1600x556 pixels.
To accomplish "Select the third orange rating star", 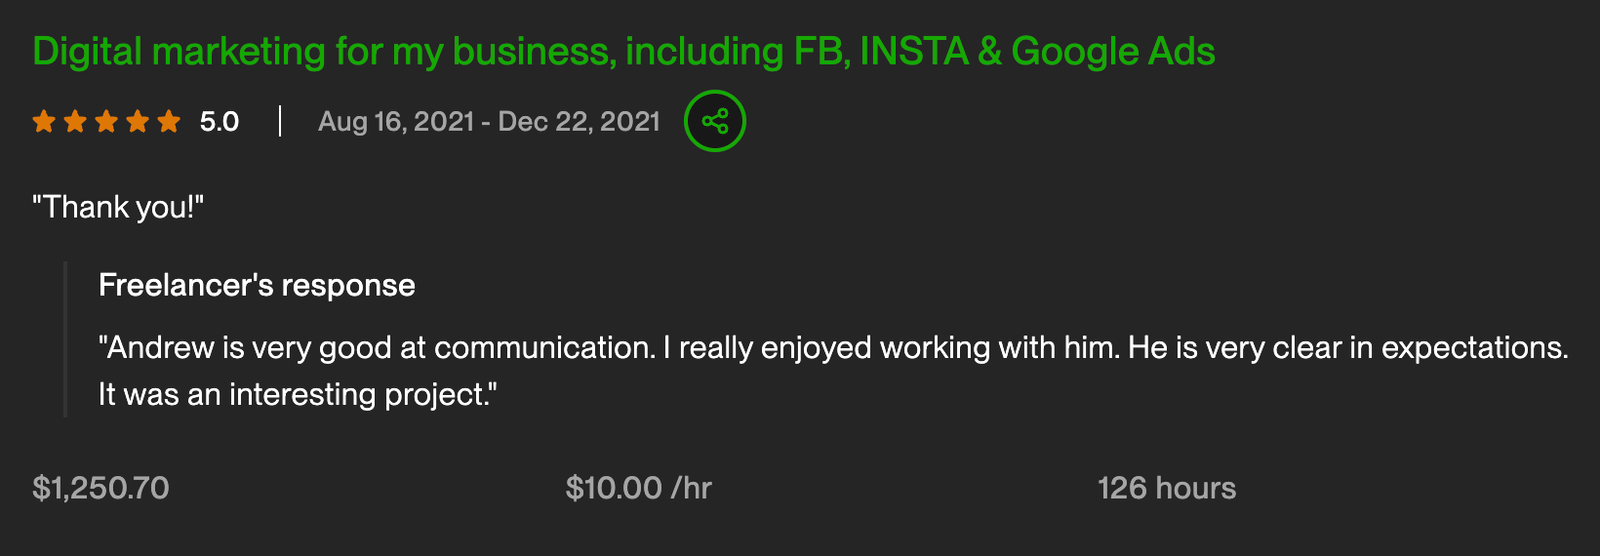I will pyautogui.click(x=106, y=122).
